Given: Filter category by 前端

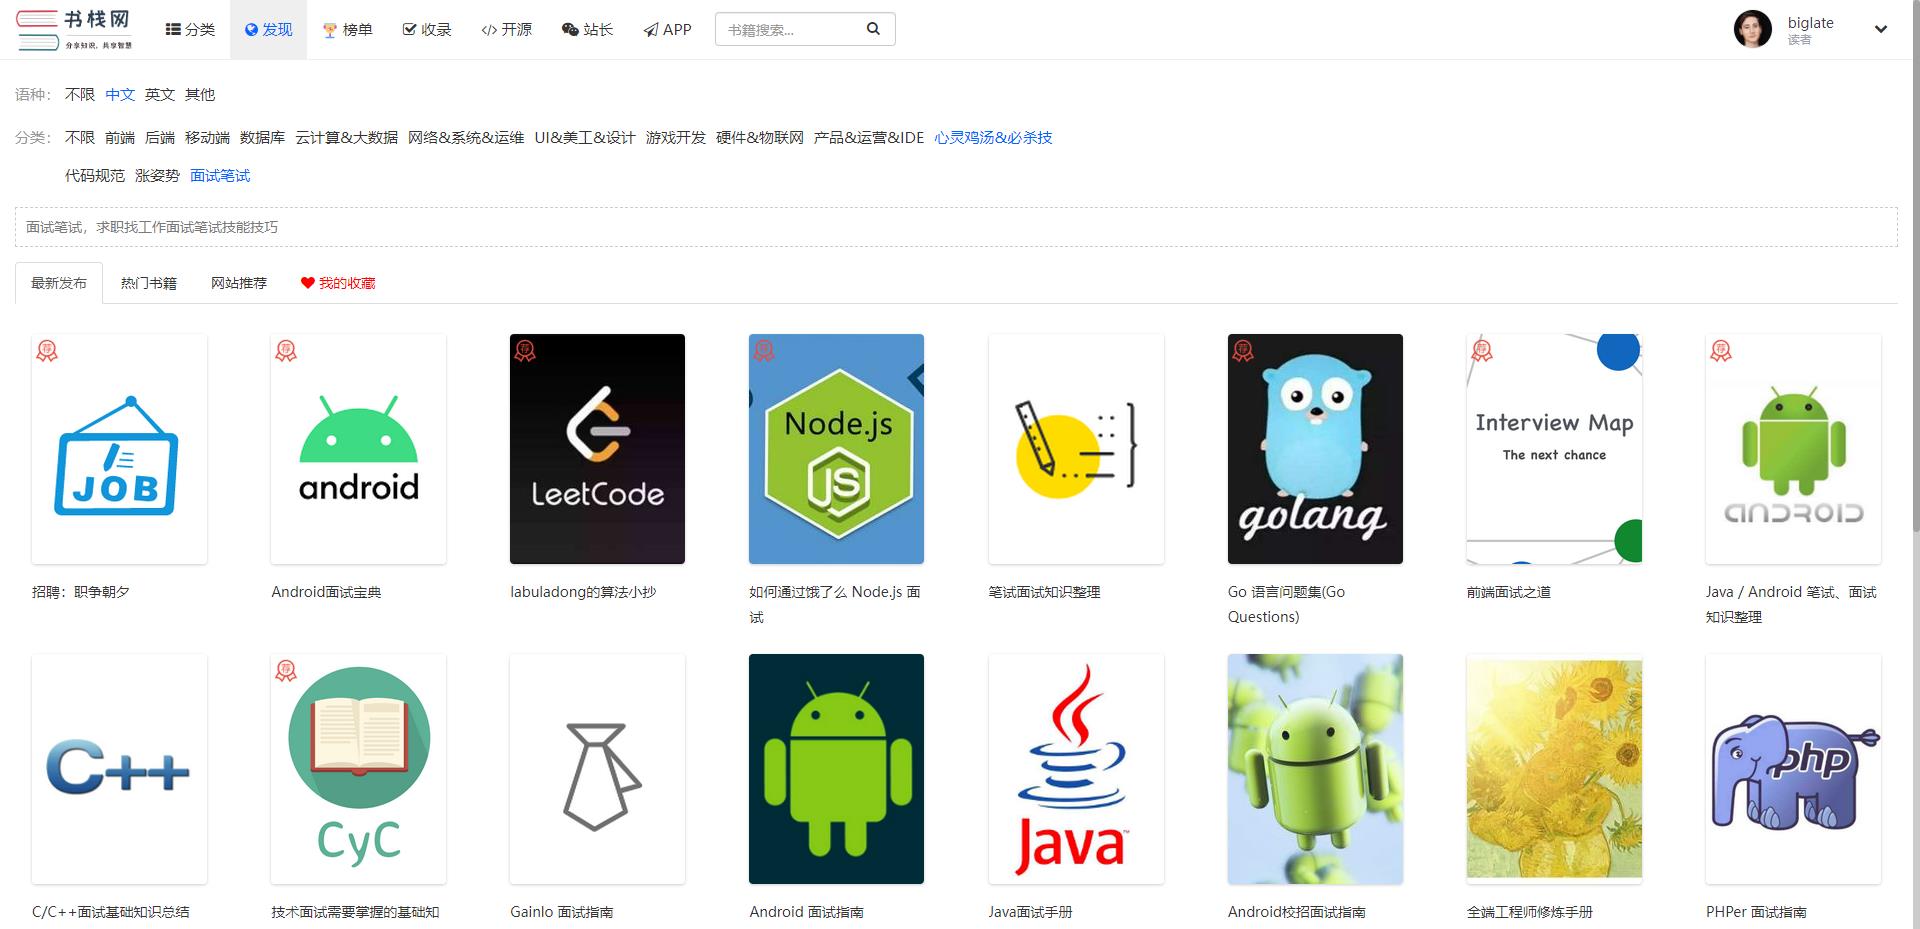Looking at the screenshot, I should tap(120, 138).
